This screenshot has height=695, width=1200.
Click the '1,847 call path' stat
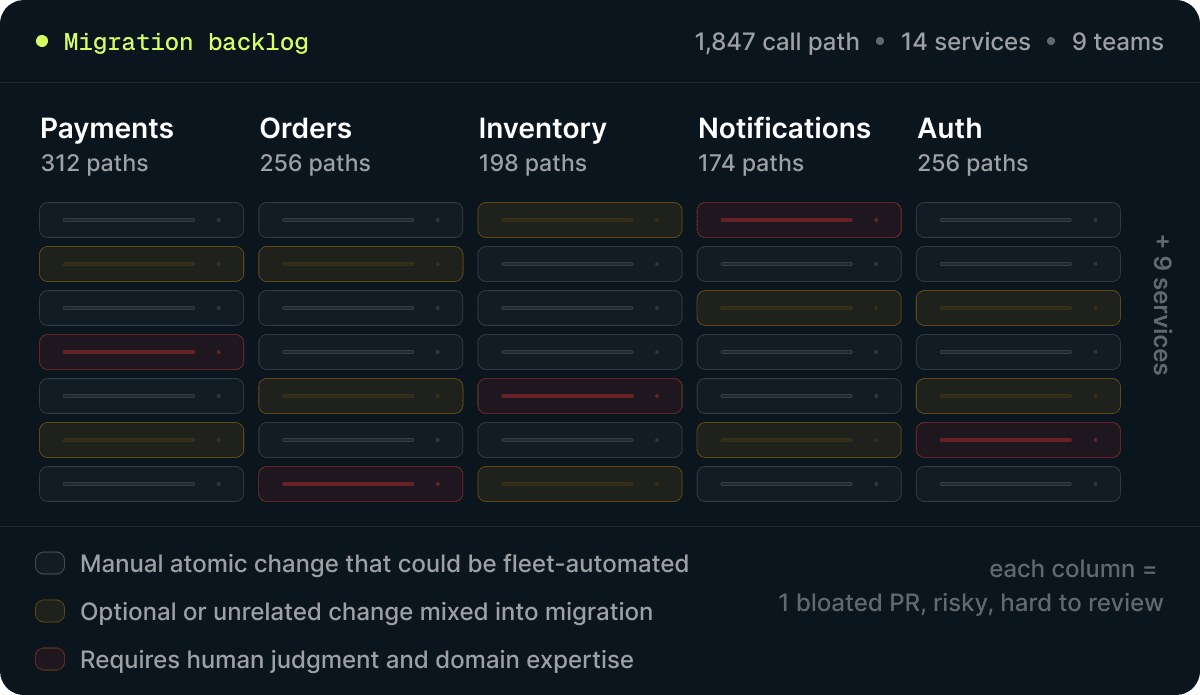tap(777, 42)
